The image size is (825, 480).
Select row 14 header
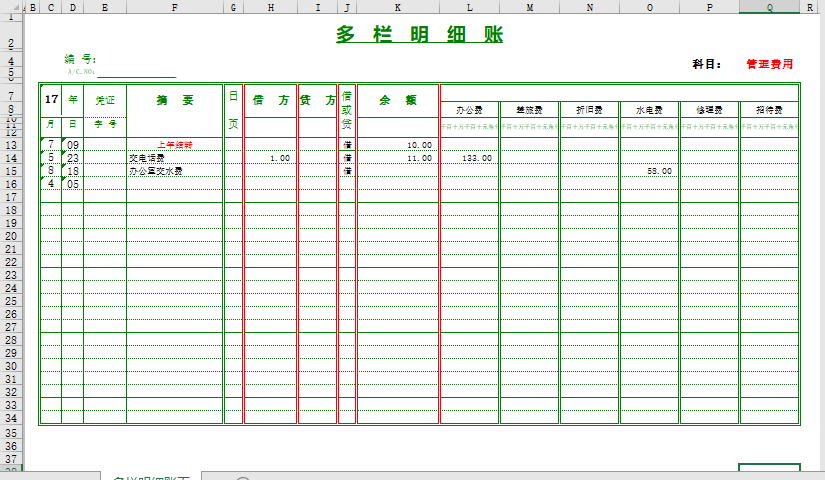pyautogui.click(x=11, y=158)
